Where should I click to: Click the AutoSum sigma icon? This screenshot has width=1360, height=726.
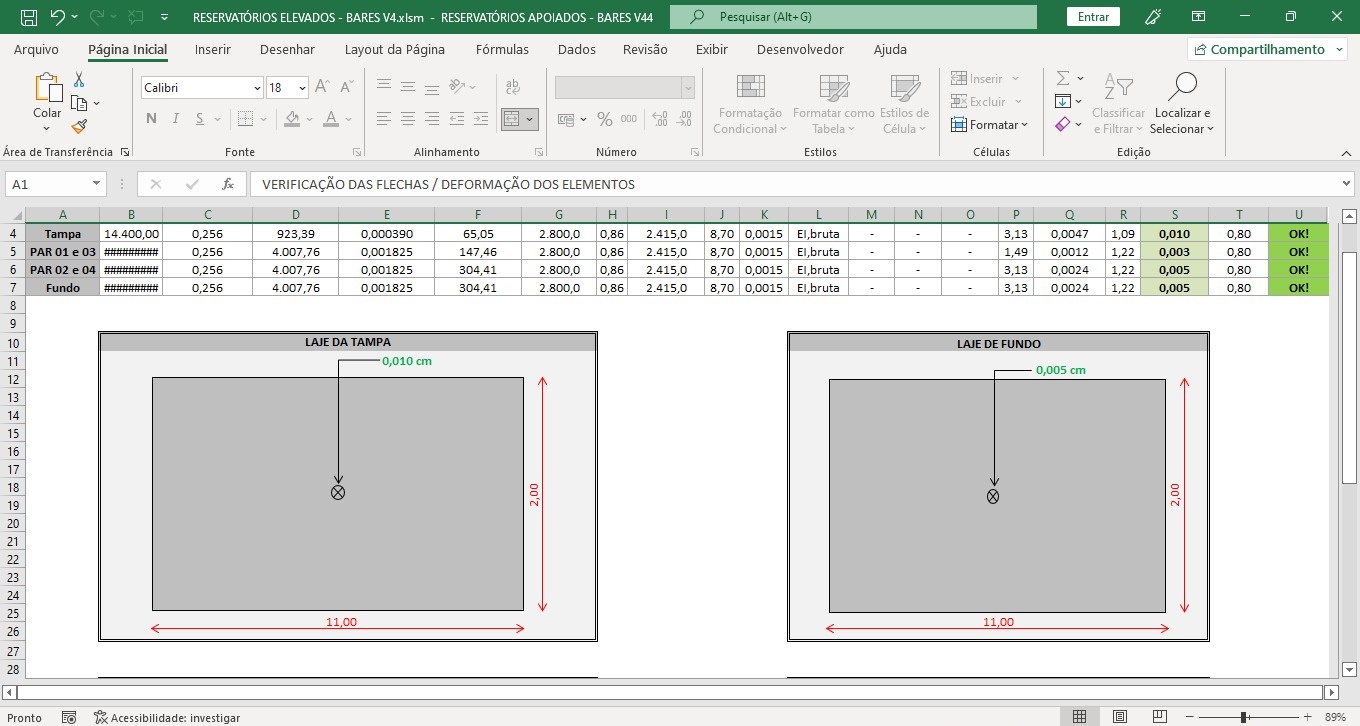[x=1063, y=78]
